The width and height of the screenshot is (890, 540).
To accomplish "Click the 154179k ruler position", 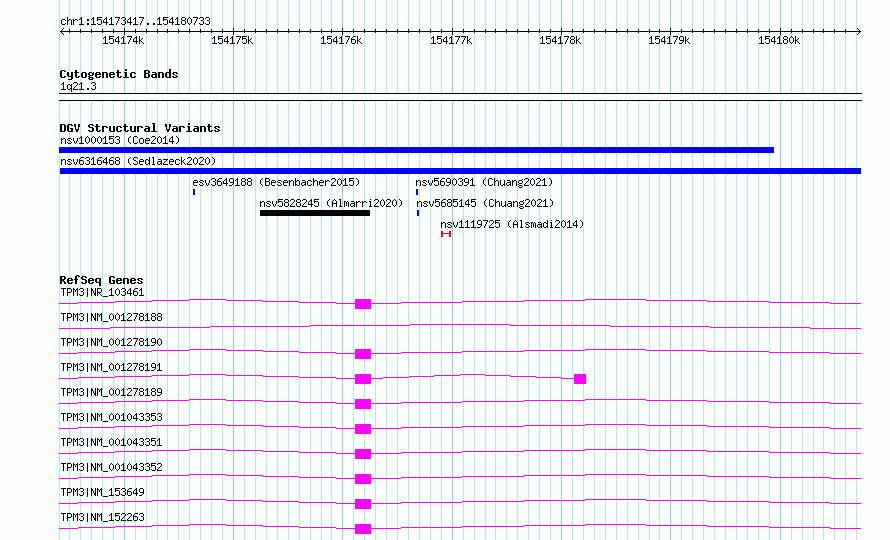I will coord(669,40).
